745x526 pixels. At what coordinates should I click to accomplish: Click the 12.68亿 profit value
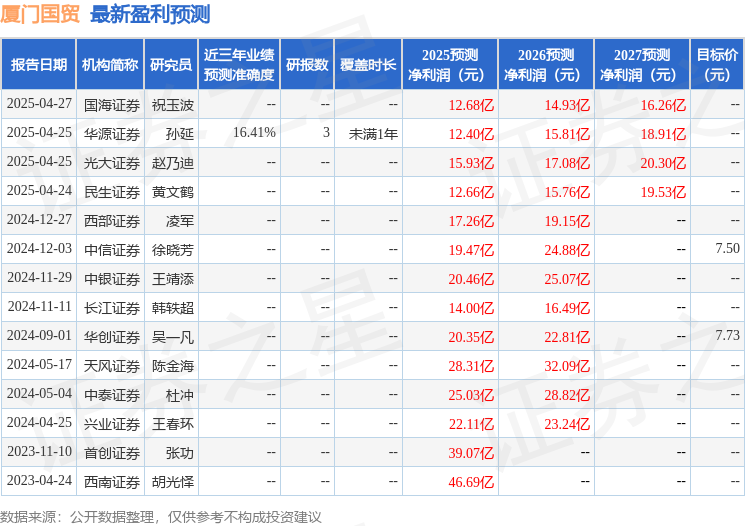click(471, 105)
